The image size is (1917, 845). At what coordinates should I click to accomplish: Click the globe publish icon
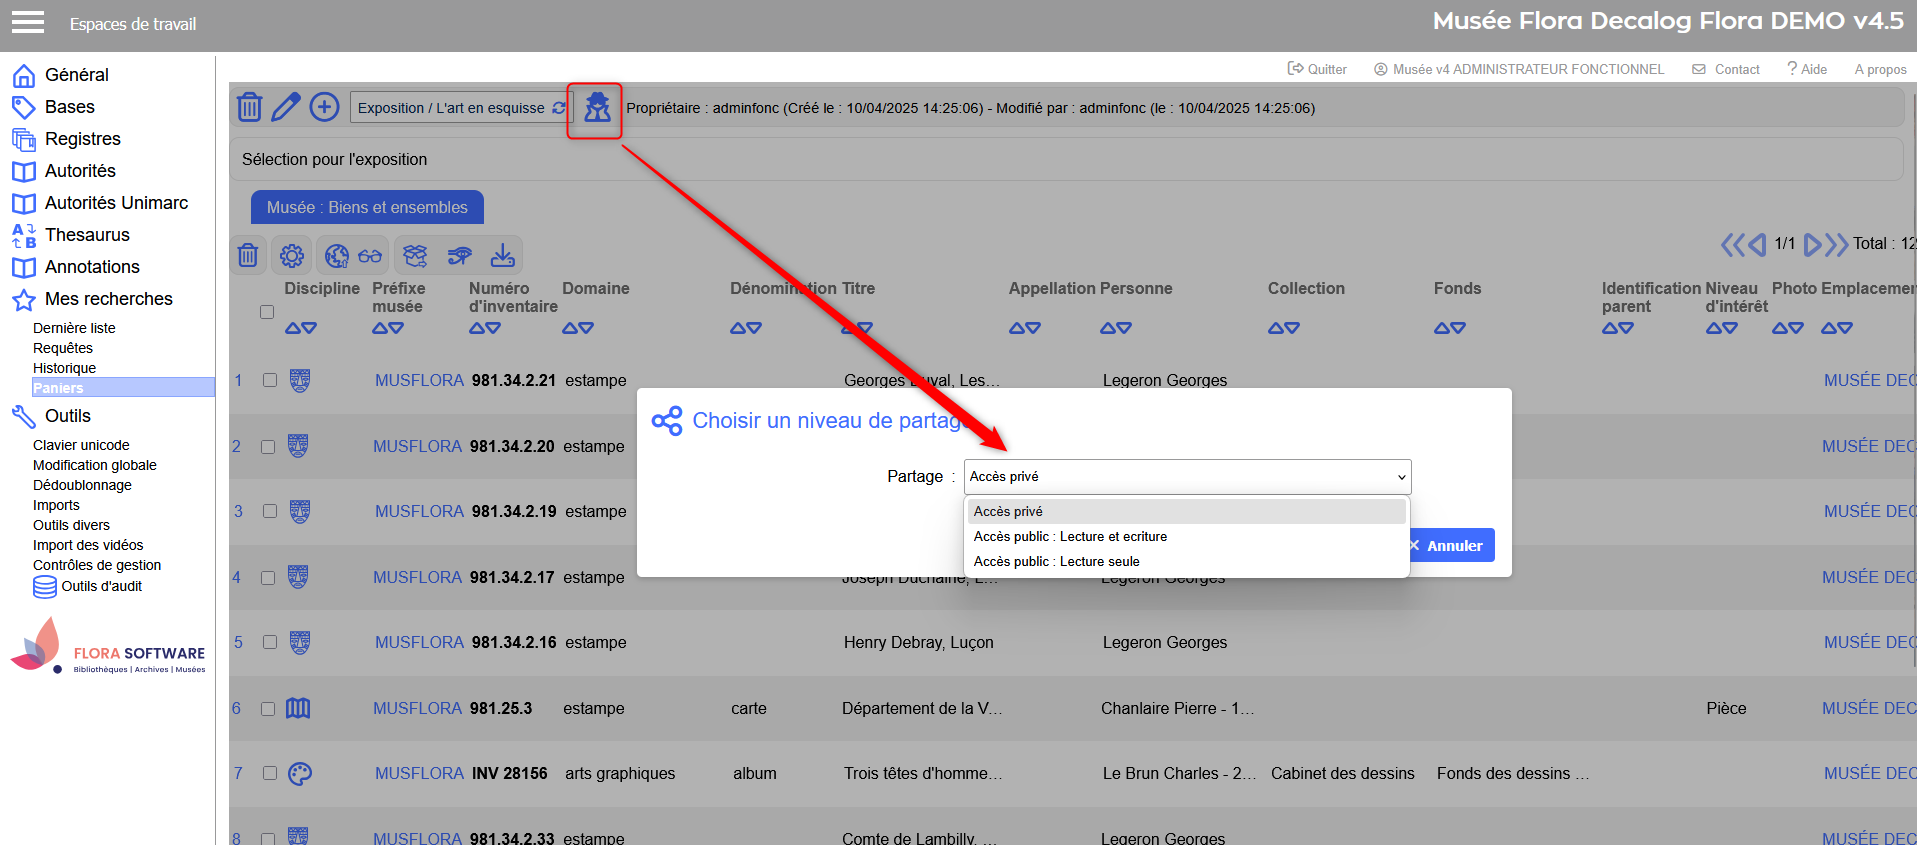(337, 256)
